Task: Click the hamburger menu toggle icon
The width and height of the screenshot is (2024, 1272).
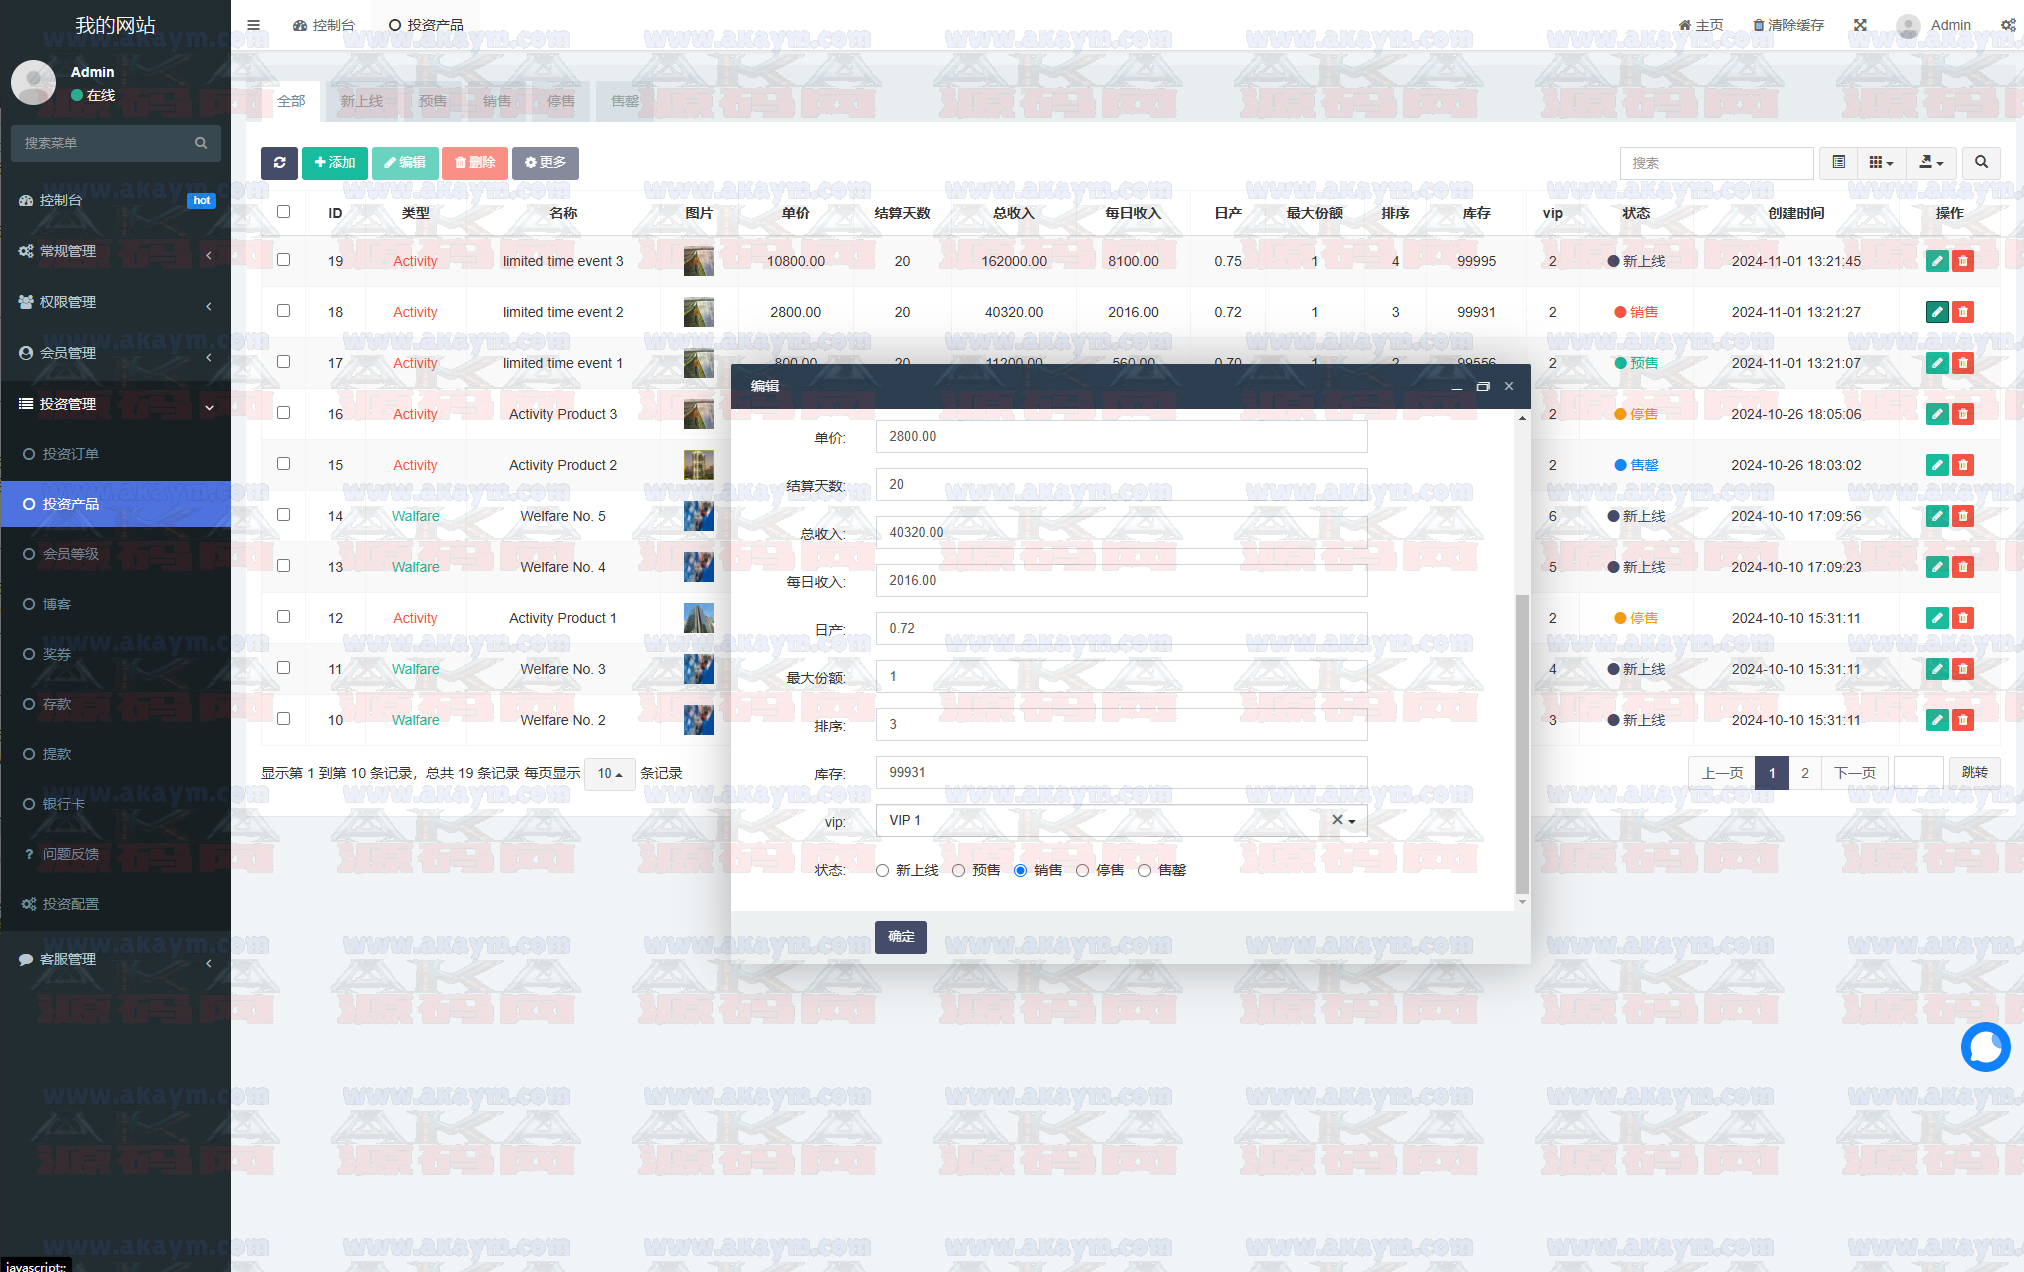Action: pyautogui.click(x=254, y=25)
